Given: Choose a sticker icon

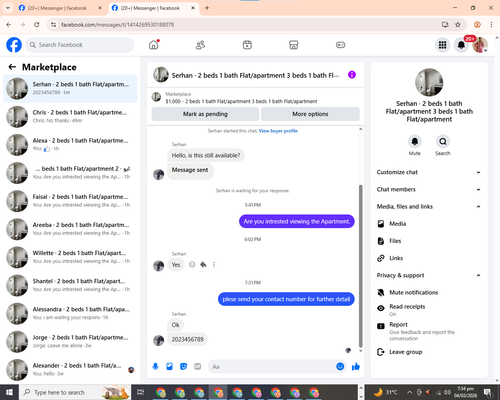Looking at the screenshot, I should (183, 367).
